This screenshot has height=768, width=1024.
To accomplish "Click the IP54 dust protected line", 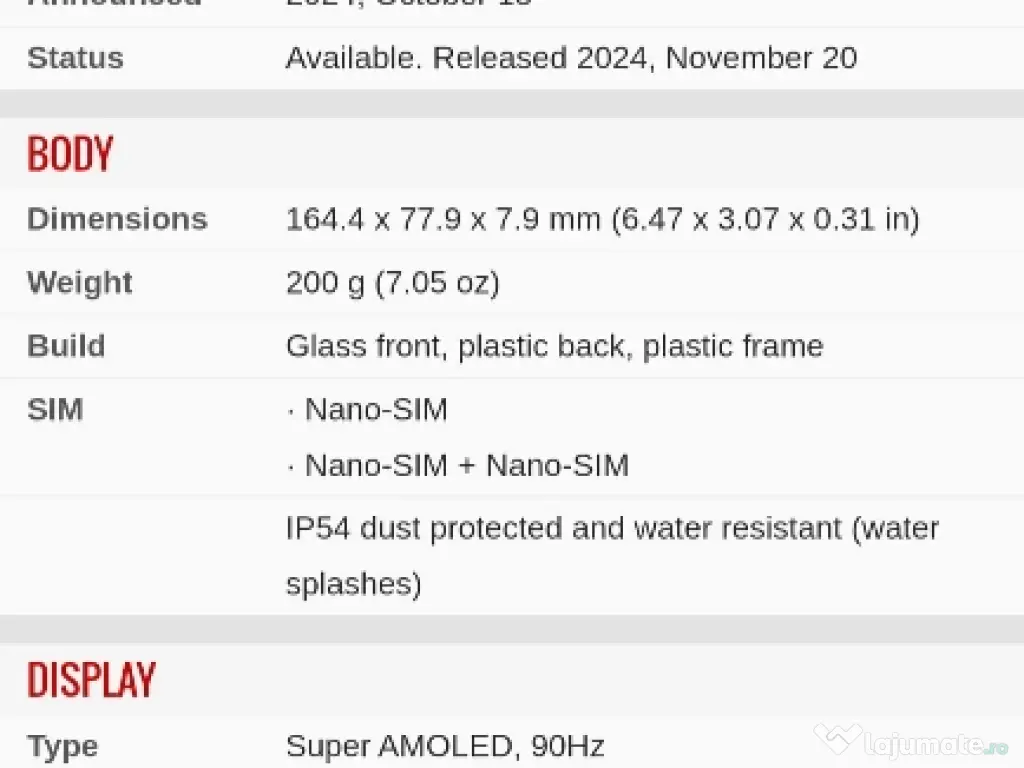I will [612, 528].
